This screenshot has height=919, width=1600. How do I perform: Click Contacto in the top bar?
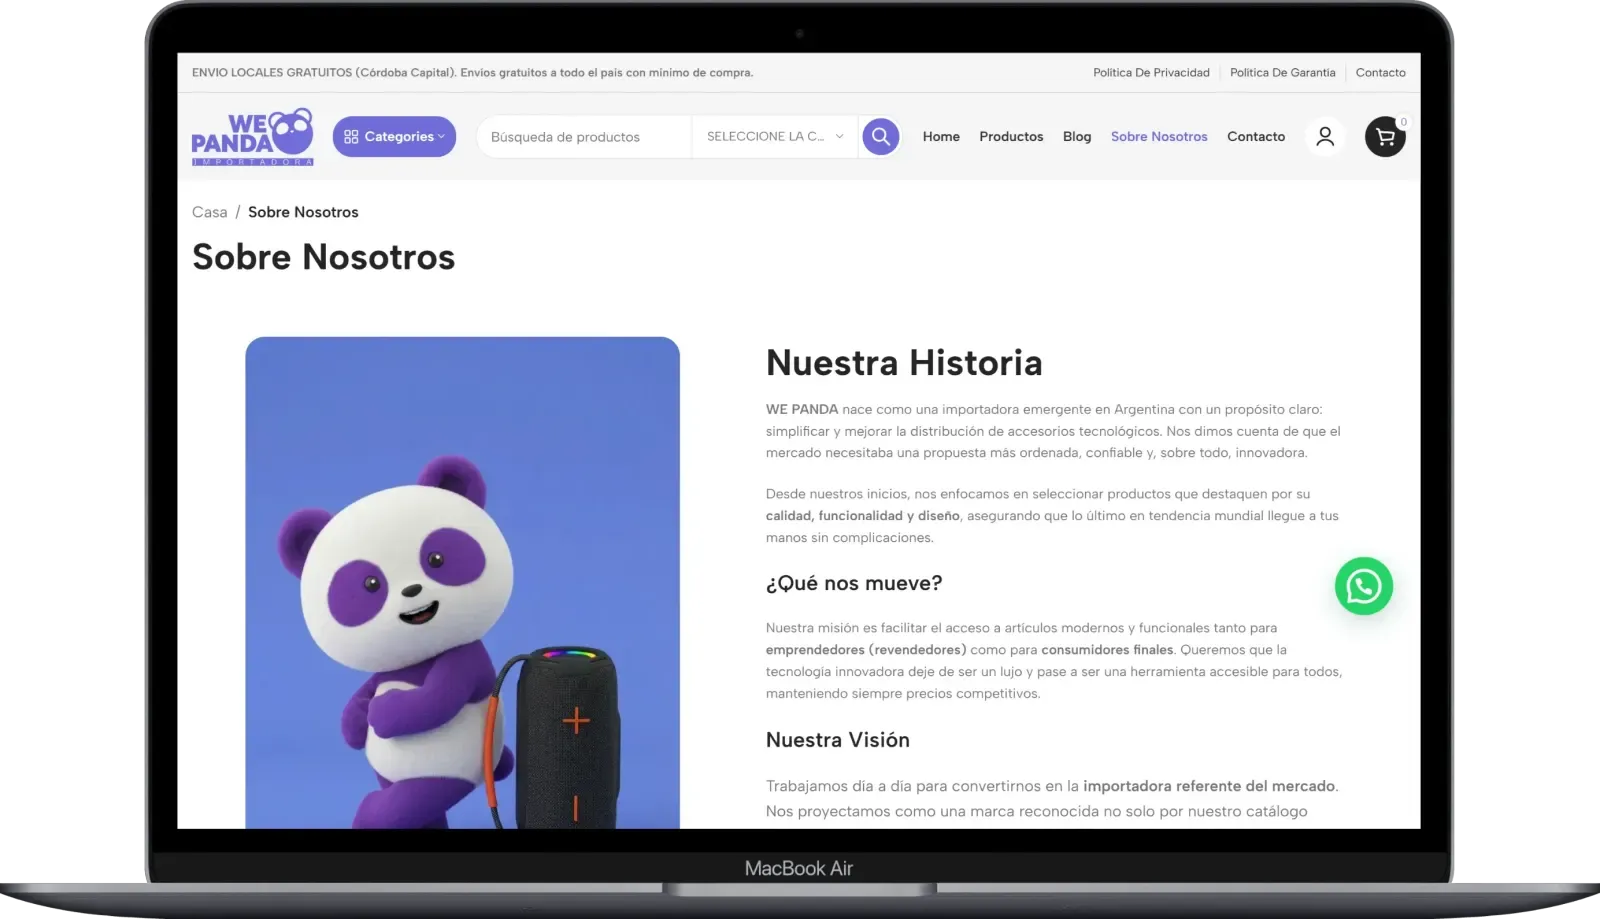pos(1380,73)
